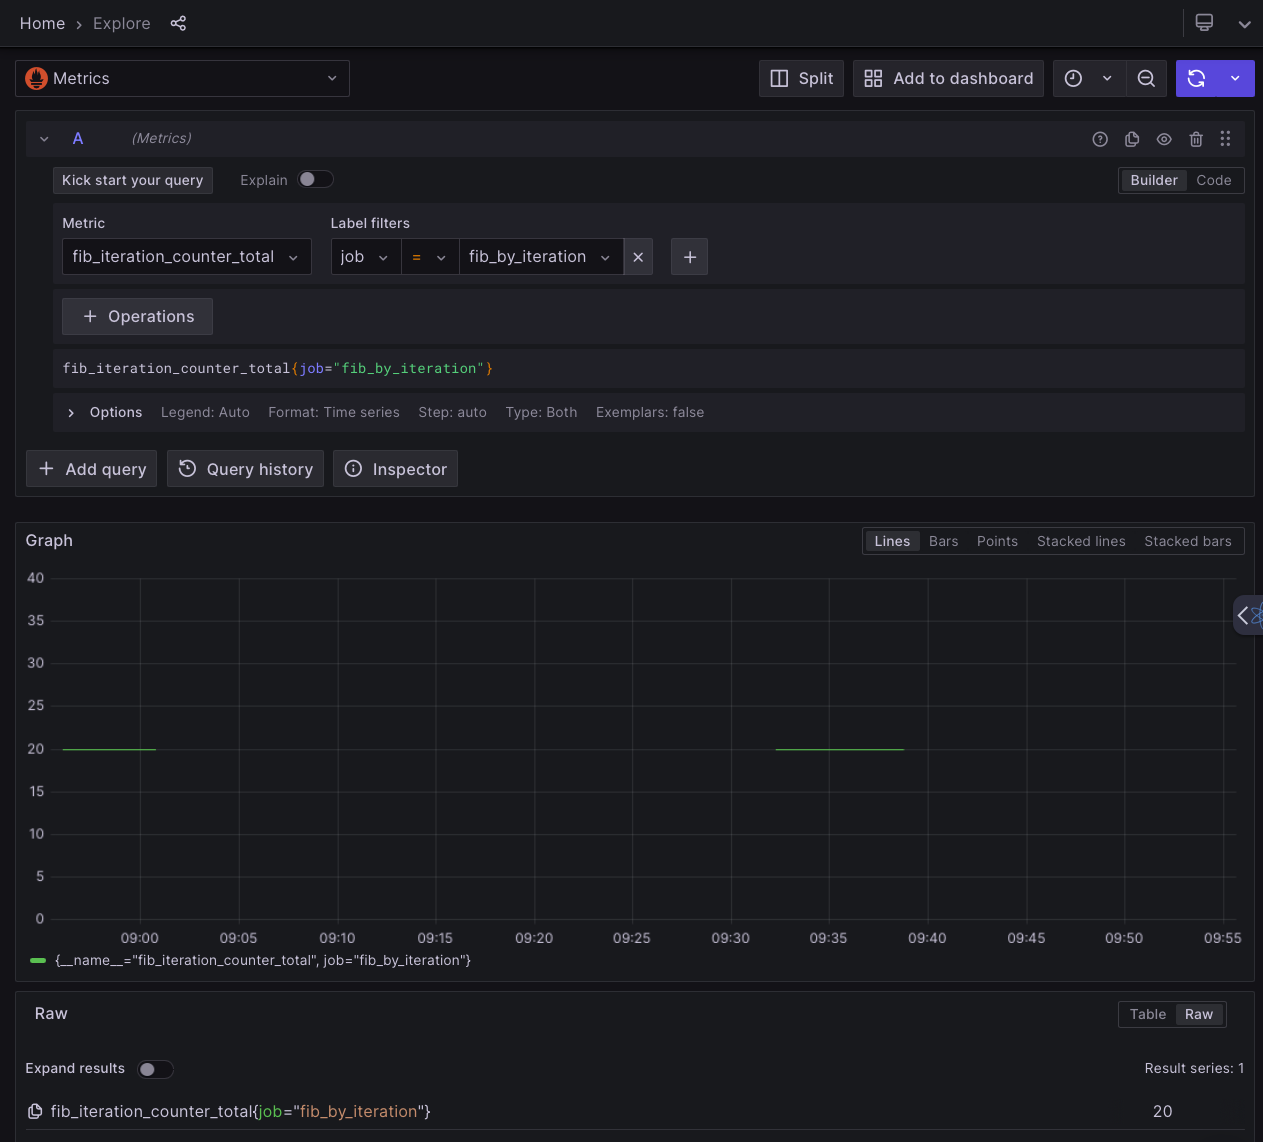Click the zoom out time range icon
The height and width of the screenshot is (1142, 1263).
click(x=1146, y=78)
